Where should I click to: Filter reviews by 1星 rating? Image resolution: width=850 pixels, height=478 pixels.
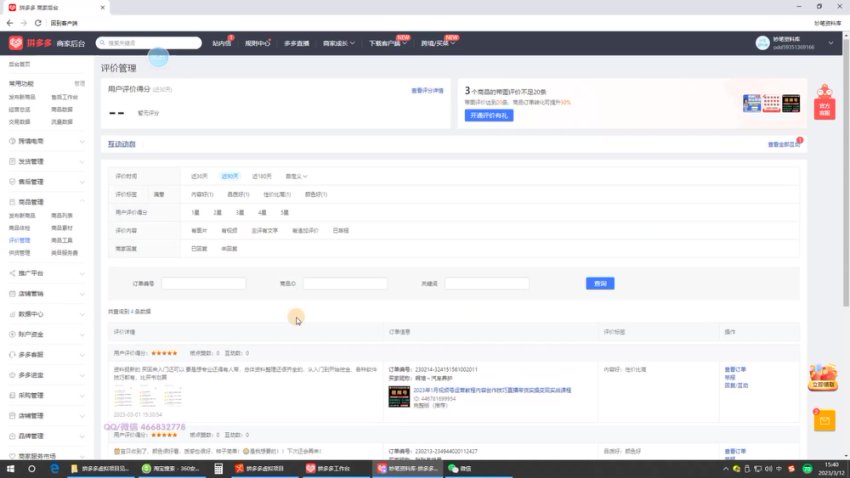195,212
